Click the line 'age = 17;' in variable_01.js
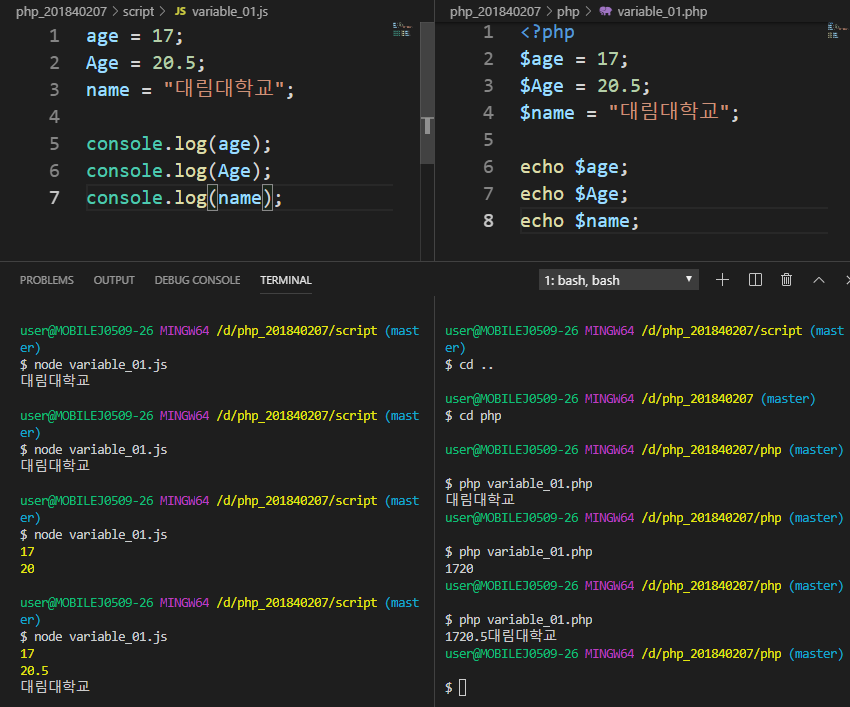Image resolution: width=850 pixels, height=707 pixels. click(134, 36)
